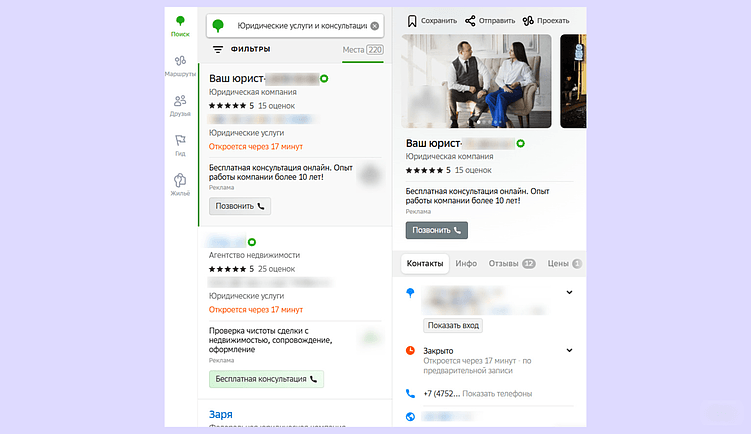Image resolution: width=751 pixels, height=434 pixels.
Task: Open the second dark photo thumbnail
Action: coord(573,81)
